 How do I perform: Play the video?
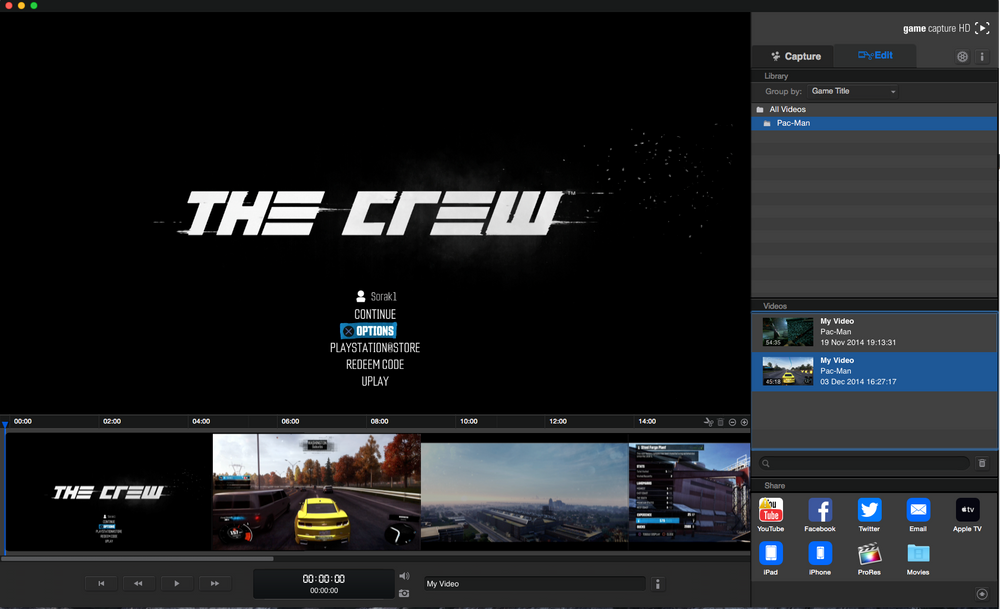click(x=177, y=583)
